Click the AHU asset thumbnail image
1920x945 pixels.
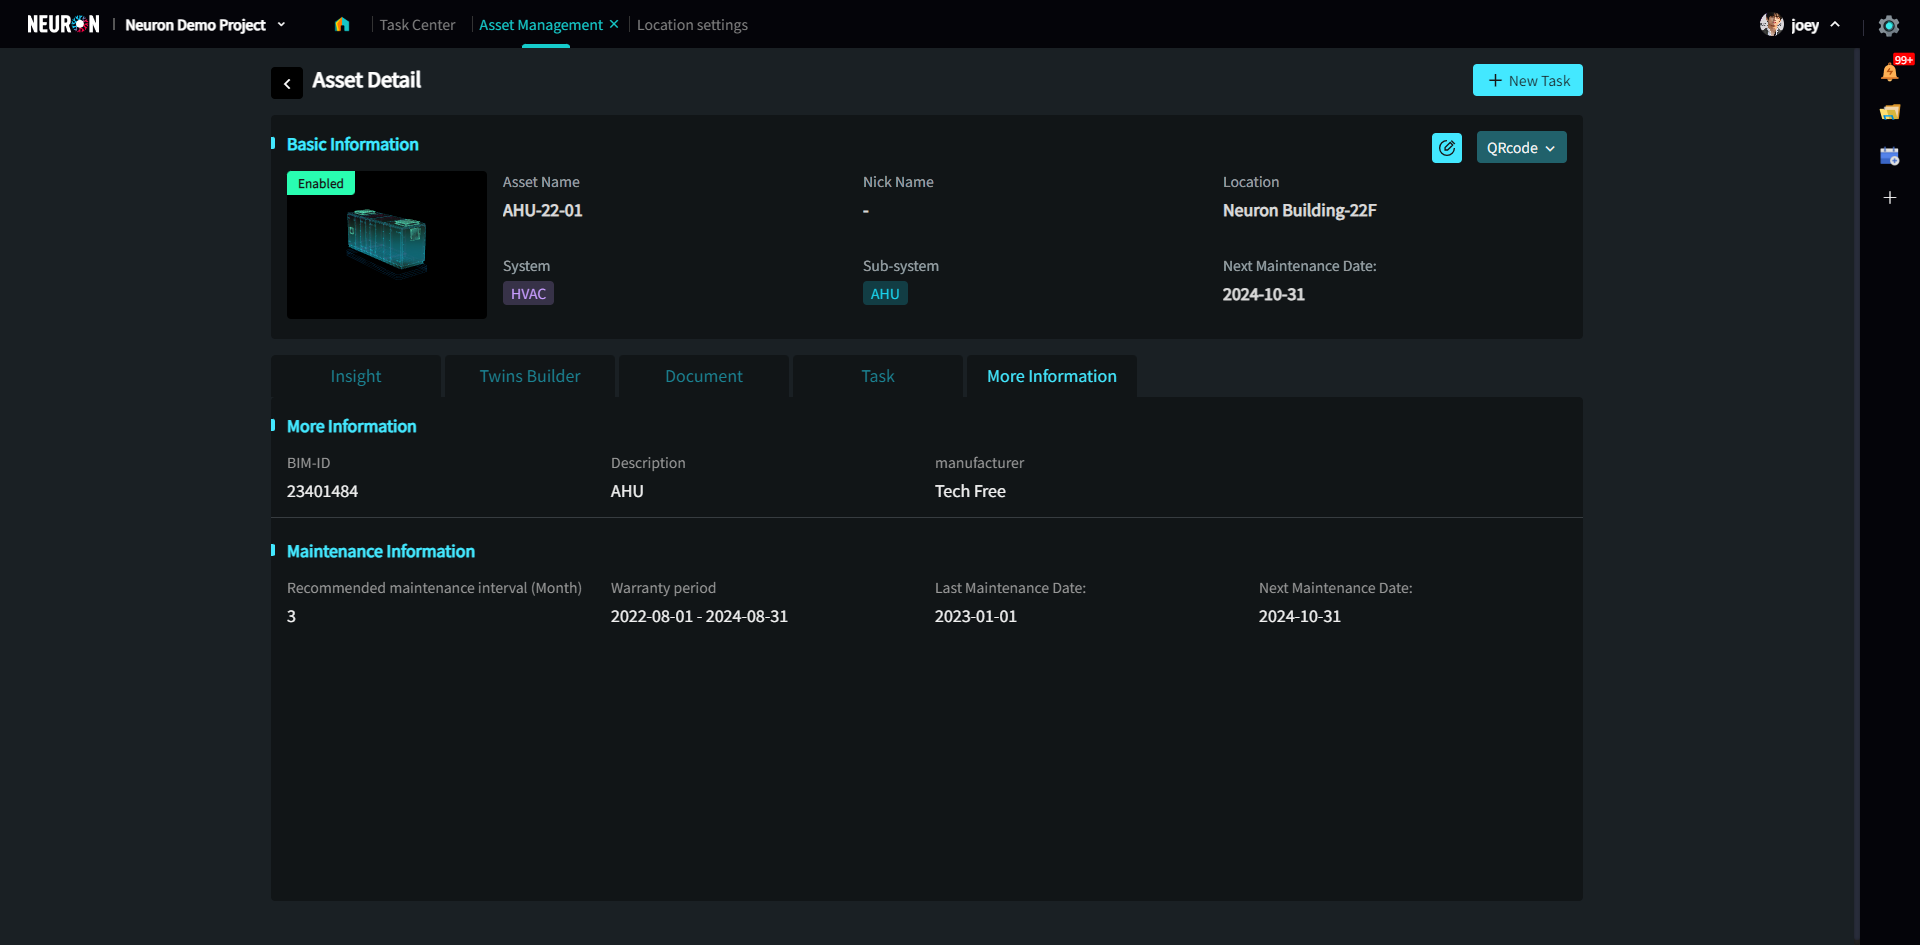point(387,245)
